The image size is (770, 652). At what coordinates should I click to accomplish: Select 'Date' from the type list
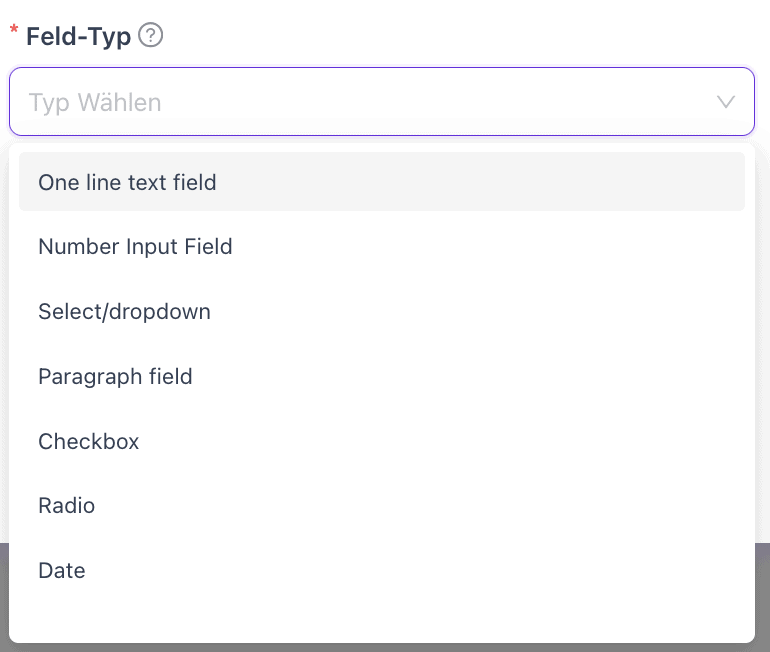coord(62,570)
